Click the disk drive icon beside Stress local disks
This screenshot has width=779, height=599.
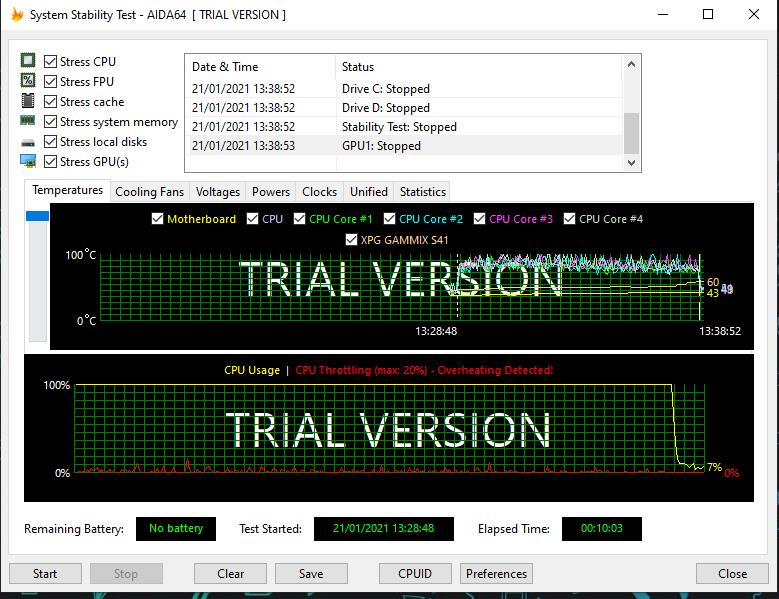(28, 143)
